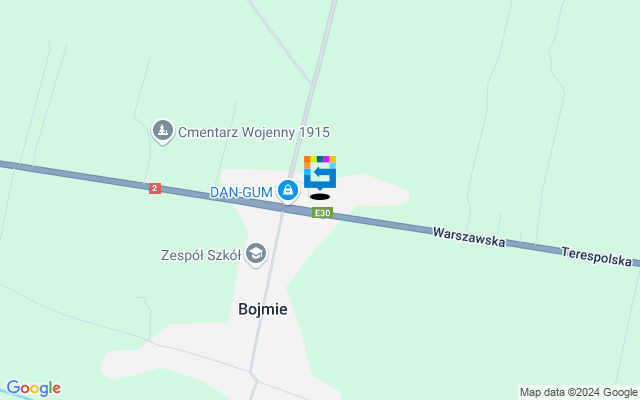Click the Terespolska street label
Screen dimensions: 640x400
click(596, 256)
